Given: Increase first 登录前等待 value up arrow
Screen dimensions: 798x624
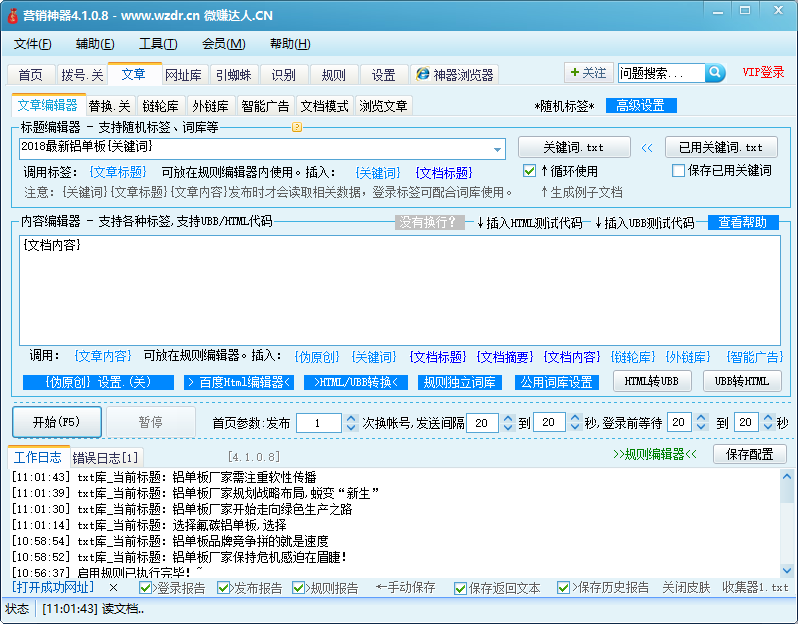Looking at the screenshot, I should click(x=701, y=418).
